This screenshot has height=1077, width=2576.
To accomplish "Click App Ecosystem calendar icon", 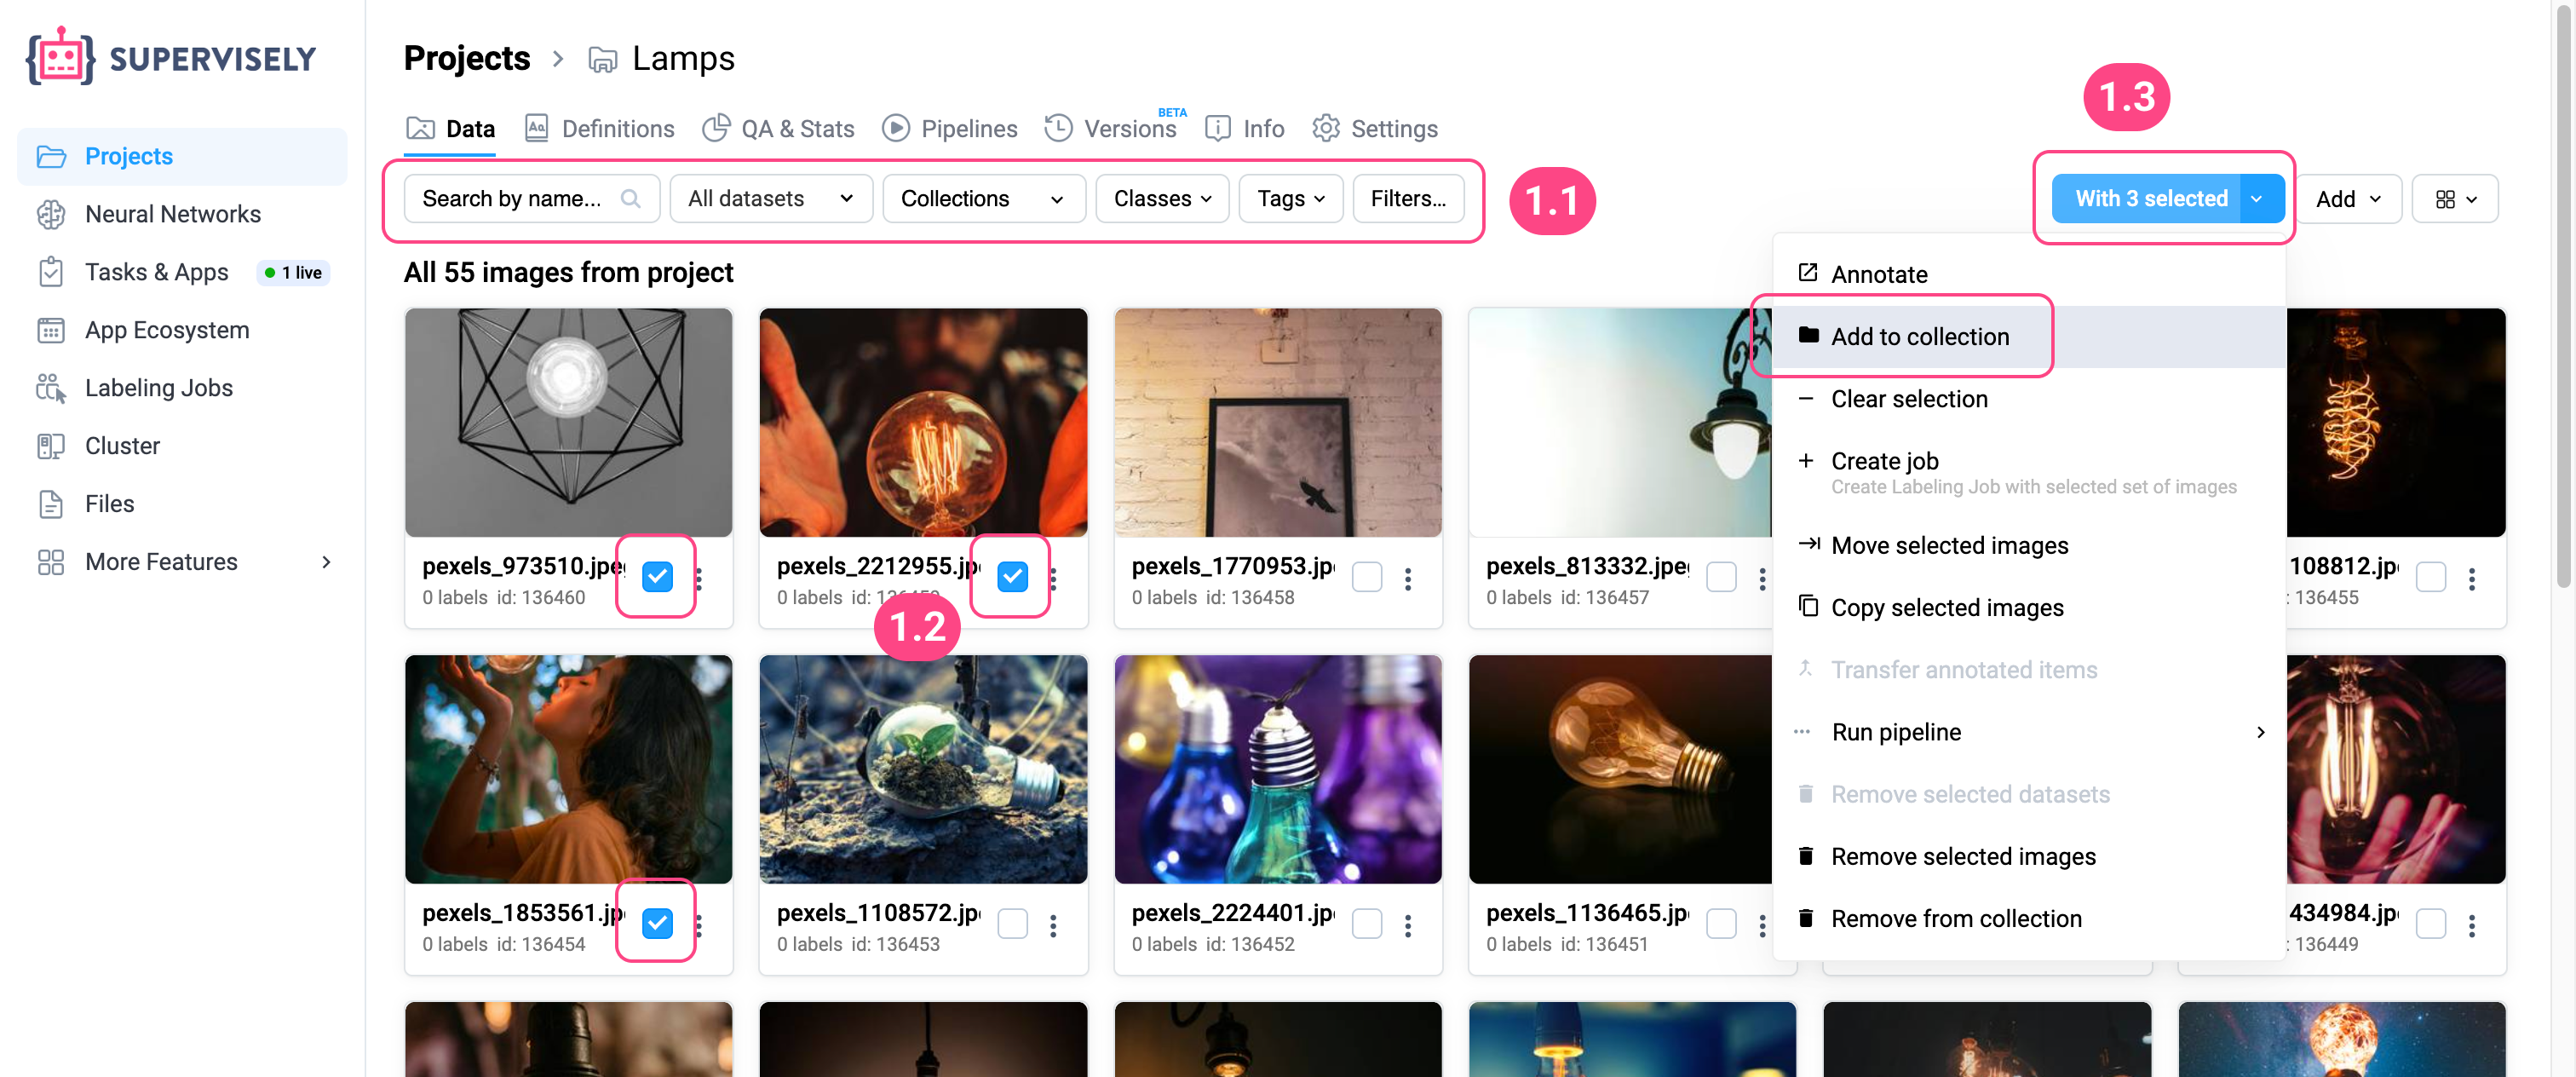I will (x=51, y=330).
